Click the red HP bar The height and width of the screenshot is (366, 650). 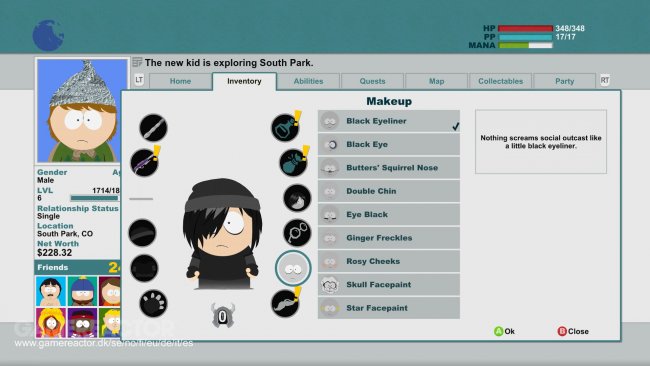(525, 29)
